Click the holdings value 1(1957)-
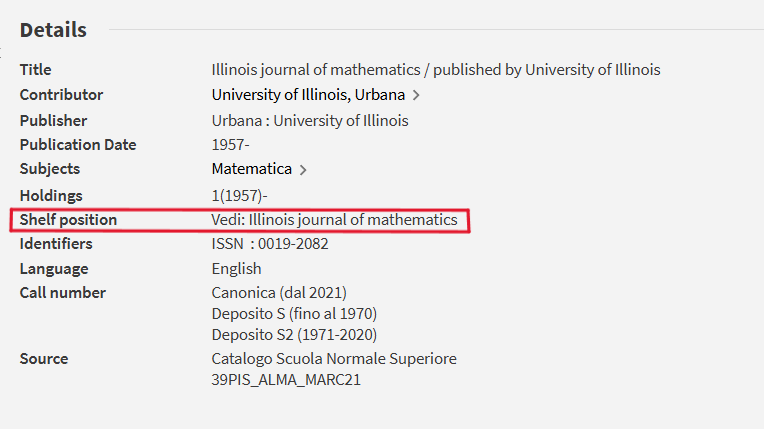764x429 pixels. click(x=239, y=195)
